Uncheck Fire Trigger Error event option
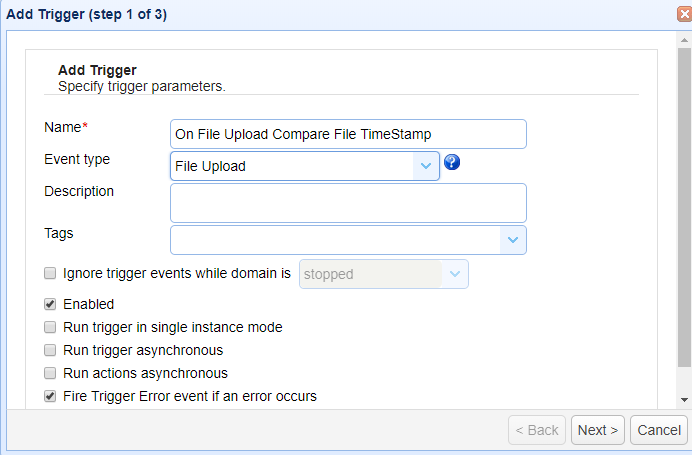The height and width of the screenshot is (458, 692). (50, 396)
